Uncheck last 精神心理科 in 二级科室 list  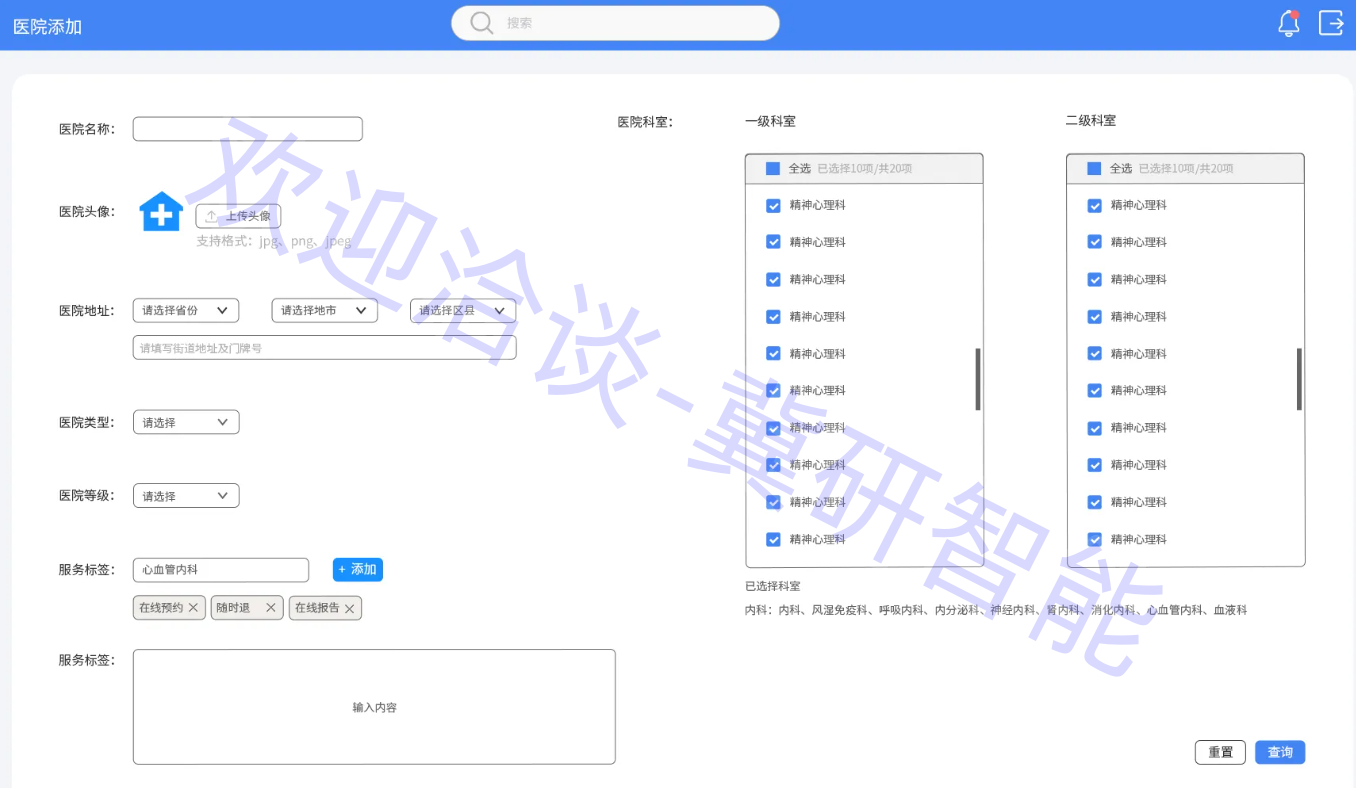[1094, 540]
